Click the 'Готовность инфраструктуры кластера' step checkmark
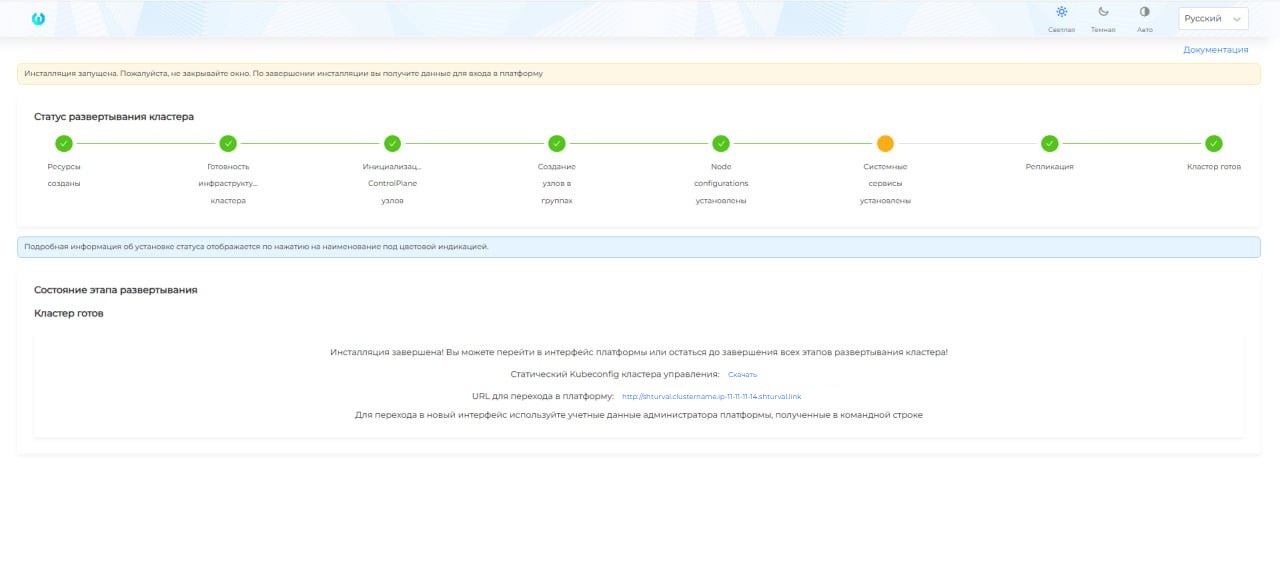The width and height of the screenshot is (1280, 565). pyautogui.click(x=228, y=143)
